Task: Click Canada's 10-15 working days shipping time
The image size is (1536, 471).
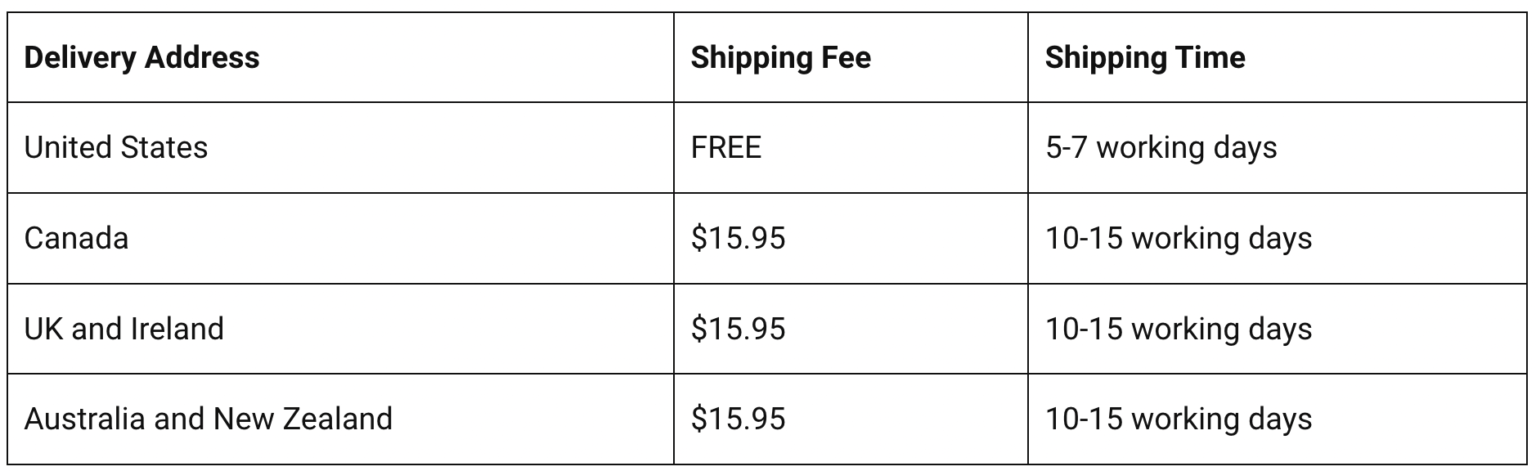Action: pos(1178,239)
